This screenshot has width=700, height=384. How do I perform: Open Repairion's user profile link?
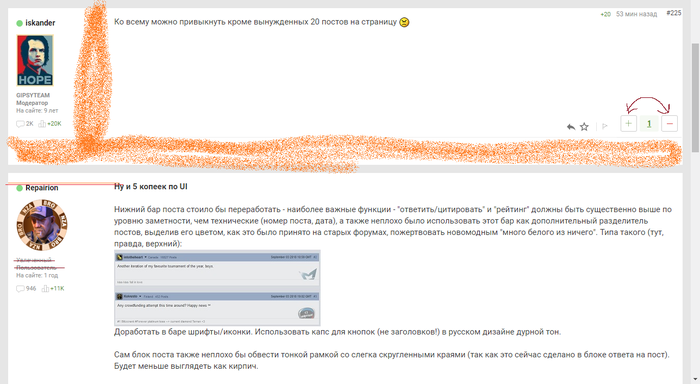(x=42, y=188)
